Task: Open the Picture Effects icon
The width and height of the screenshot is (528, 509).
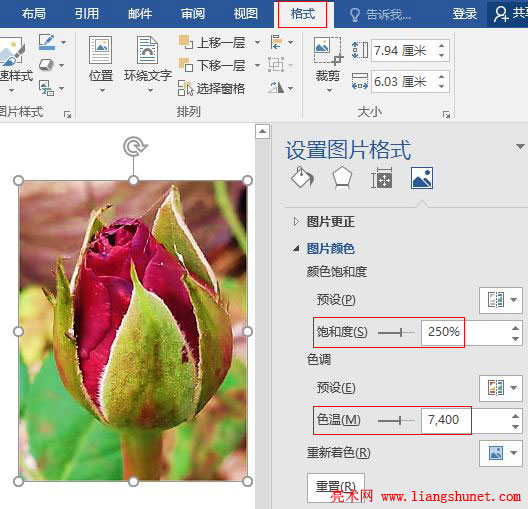Action: [46, 65]
